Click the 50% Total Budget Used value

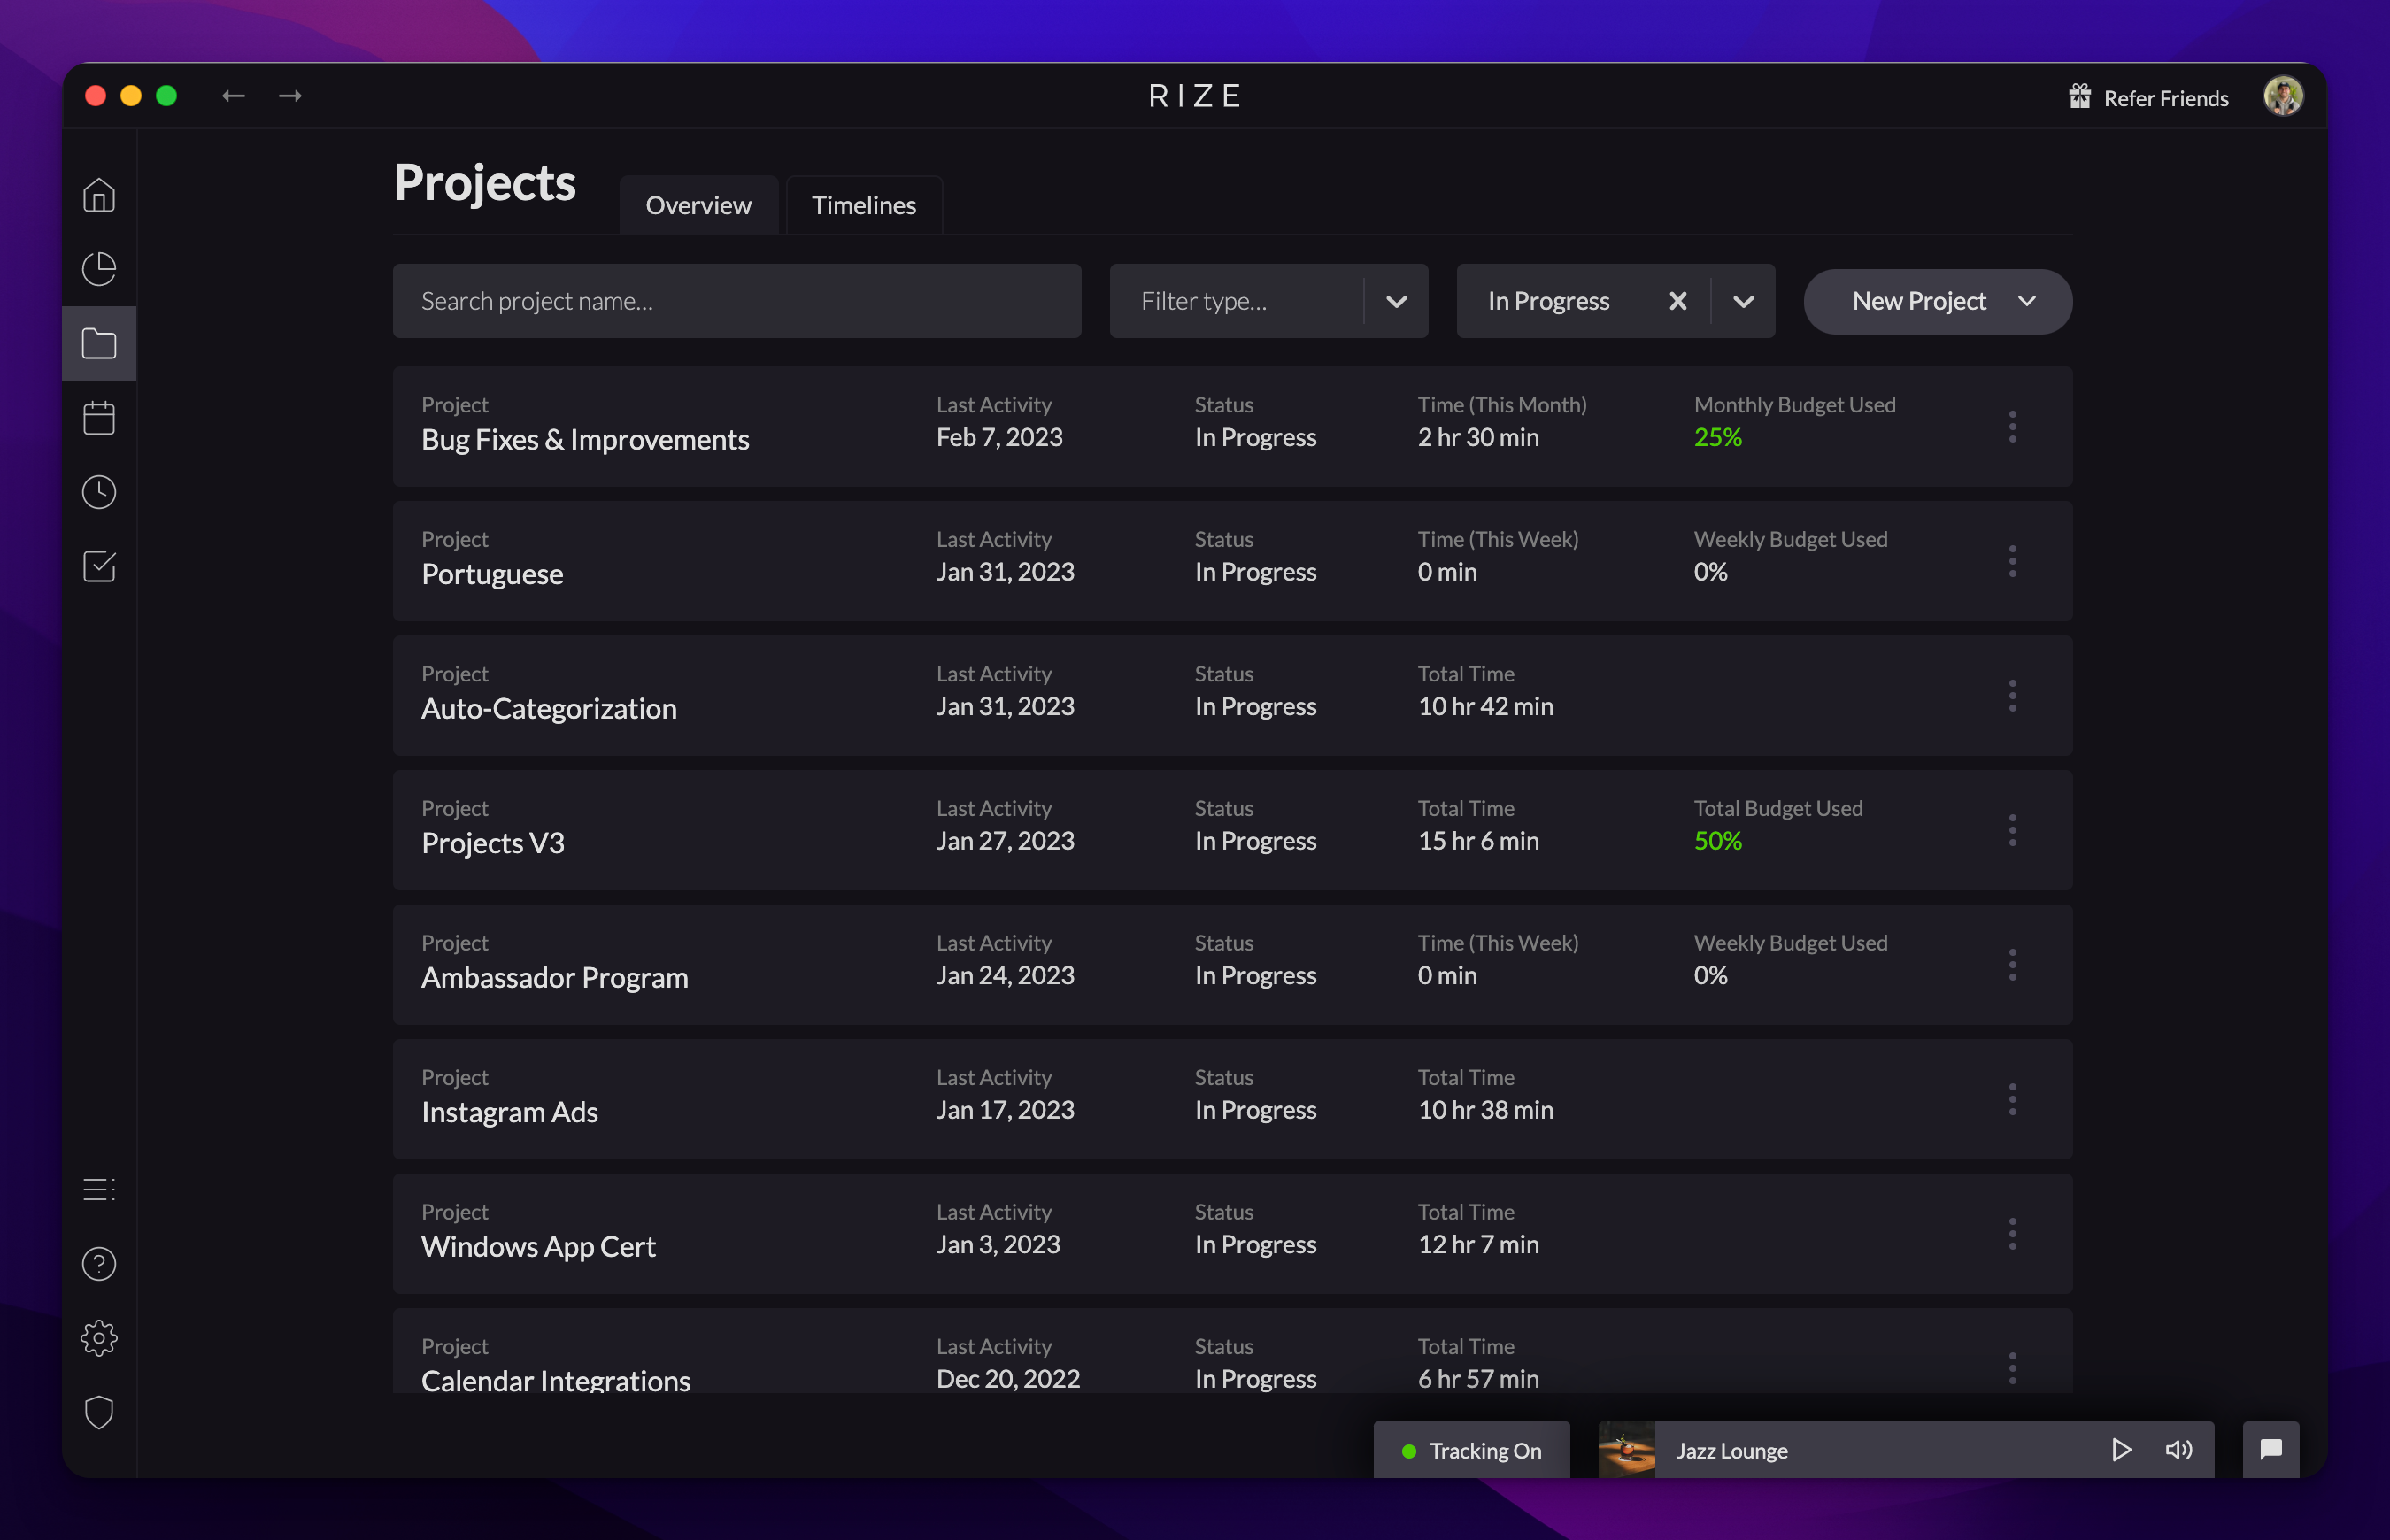click(x=1718, y=841)
